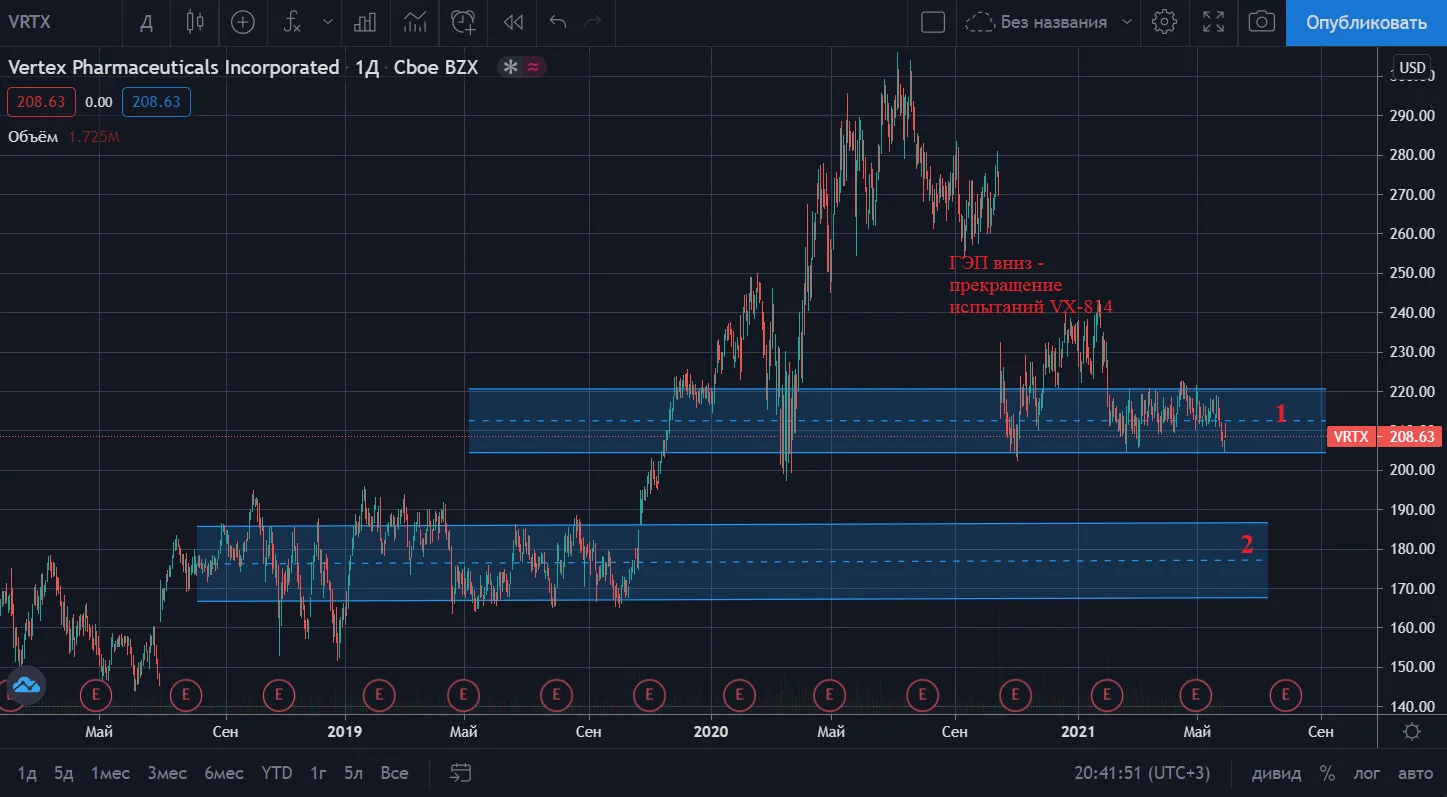1447x797 pixels.
Task: Select the red ГЭП вниз text annotation
Action: 1030,285
